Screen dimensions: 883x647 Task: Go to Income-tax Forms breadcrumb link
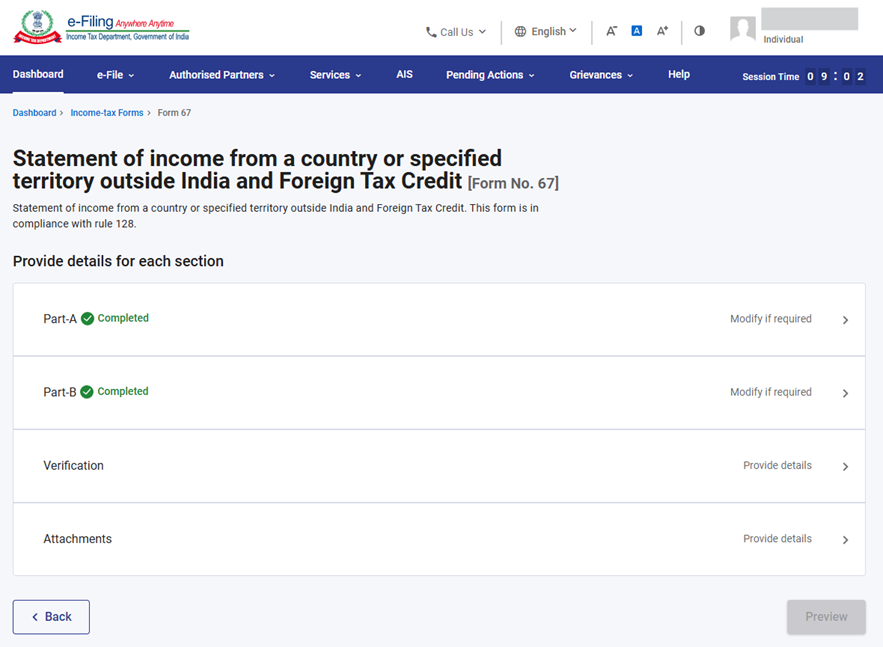pos(107,113)
